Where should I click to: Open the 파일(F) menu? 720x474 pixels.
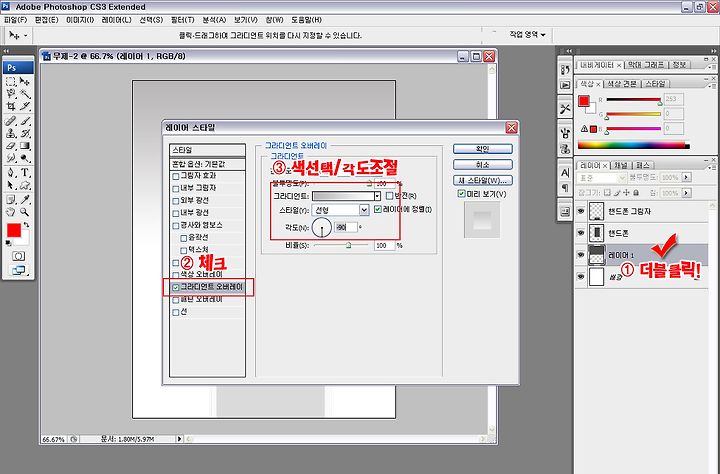click(x=16, y=20)
